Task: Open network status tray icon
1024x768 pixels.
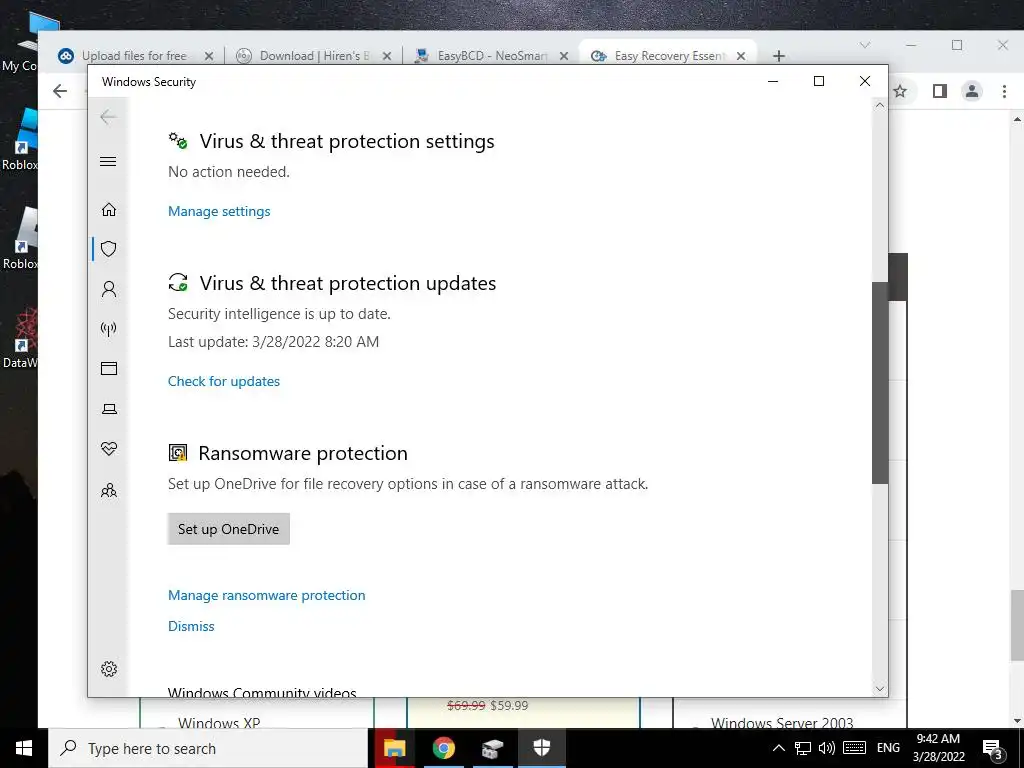Action: (x=803, y=748)
